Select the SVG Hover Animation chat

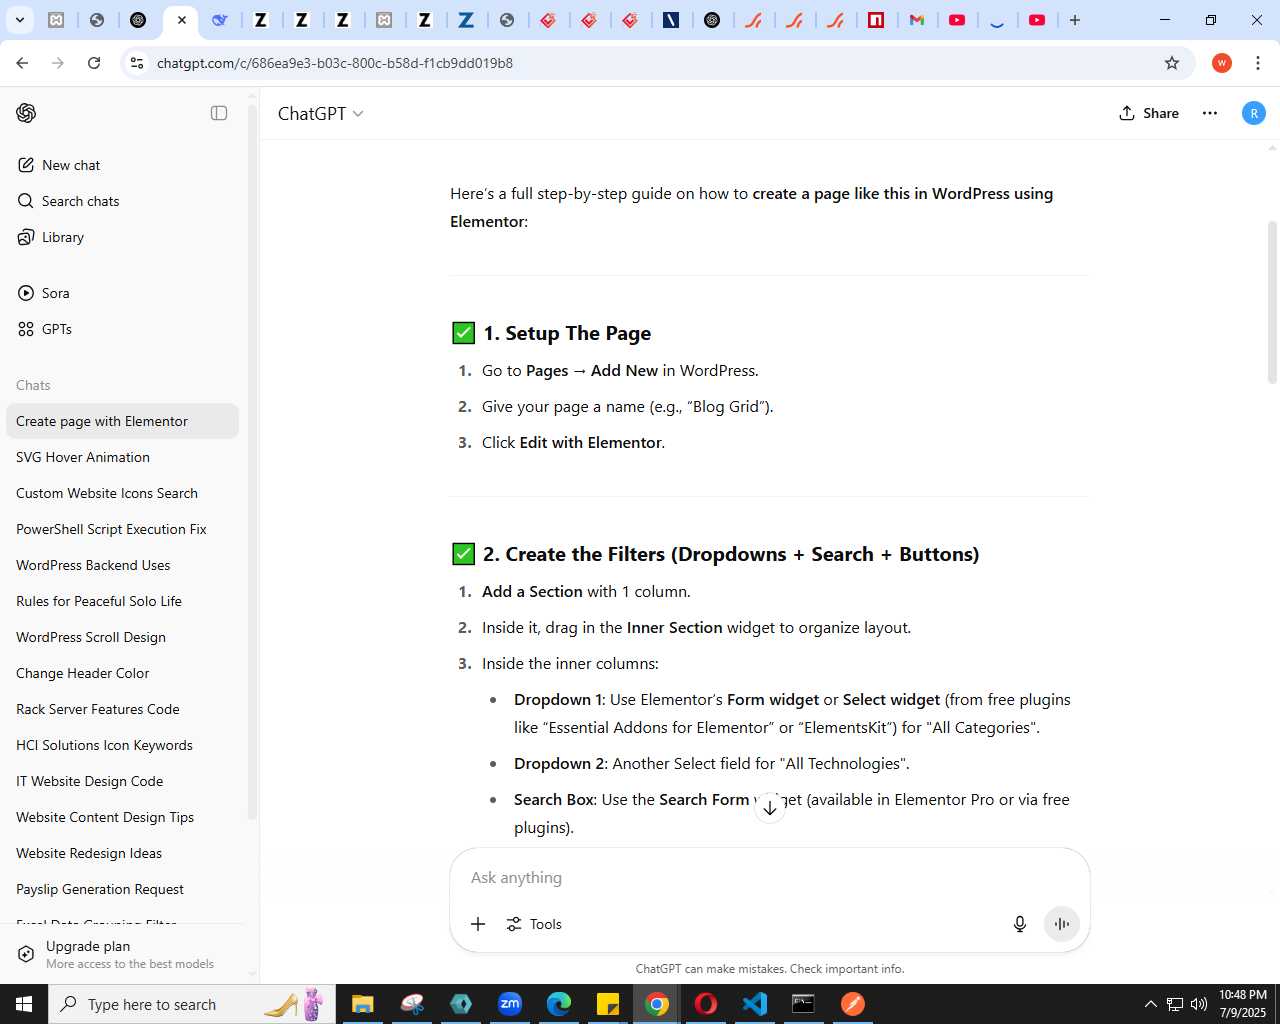(x=122, y=457)
